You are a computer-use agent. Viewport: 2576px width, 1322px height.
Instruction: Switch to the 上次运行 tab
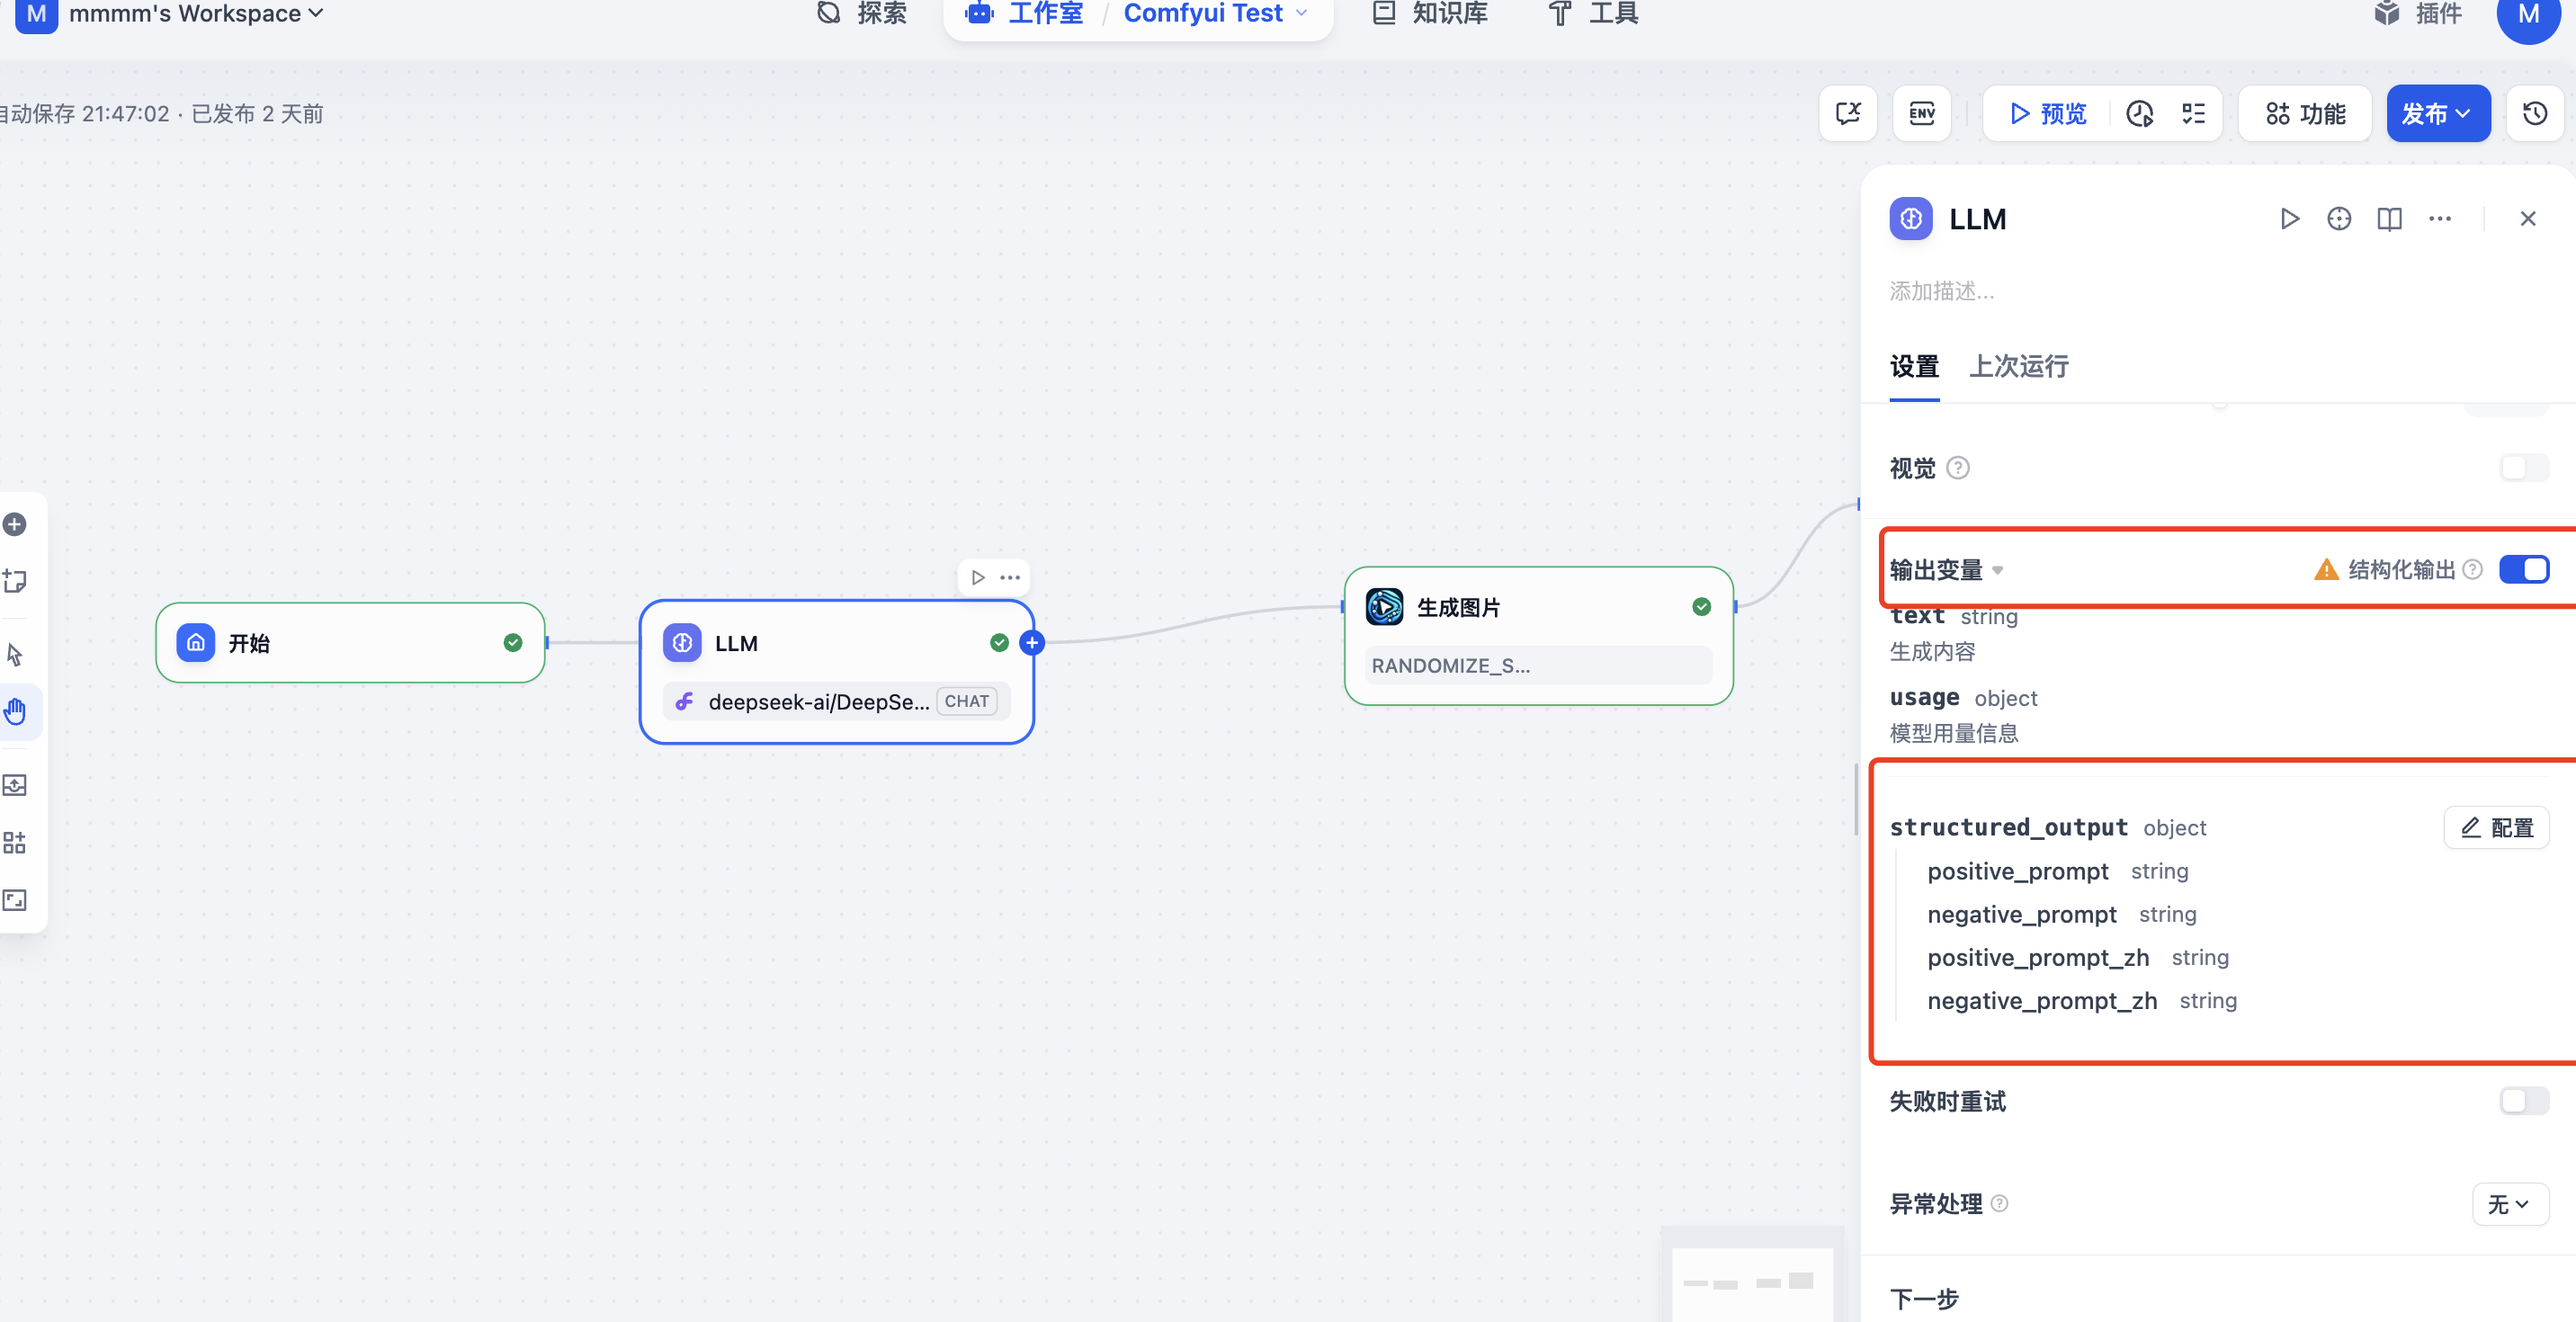(x=2018, y=366)
